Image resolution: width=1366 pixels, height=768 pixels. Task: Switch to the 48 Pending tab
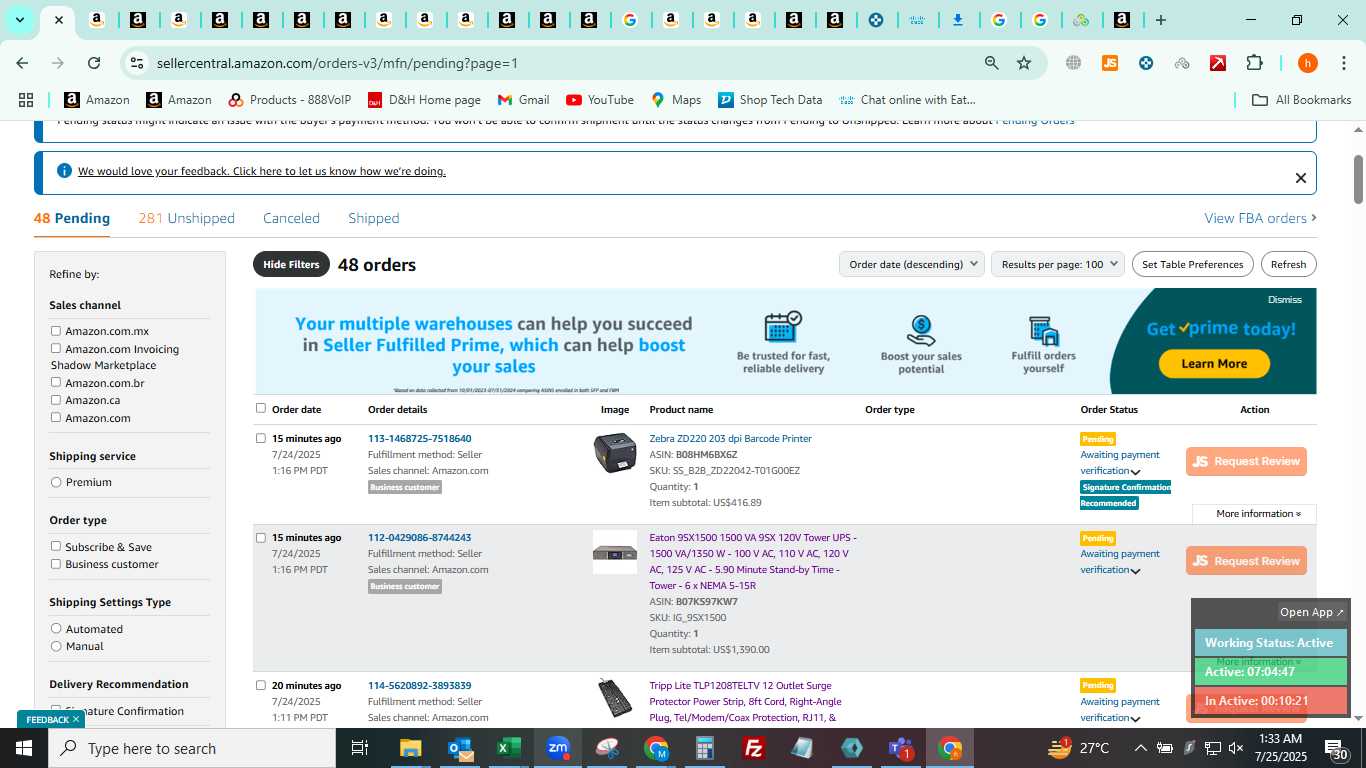point(72,218)
